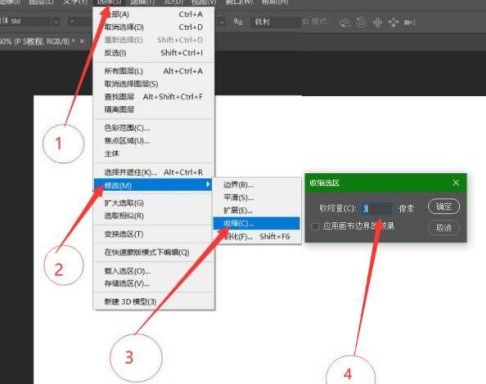Open 焦点区域(U)... focus area

(153, 141)
